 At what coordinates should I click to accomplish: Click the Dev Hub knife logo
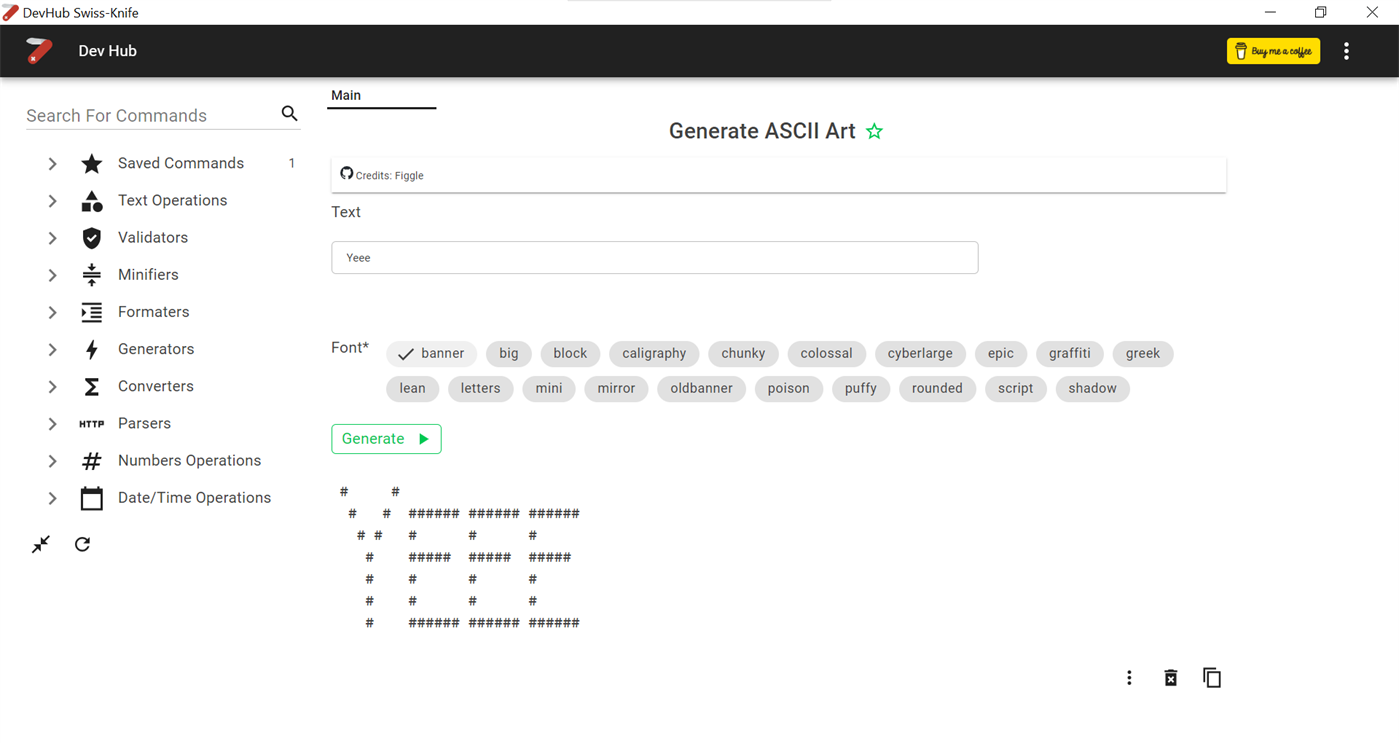click(39, 51)
